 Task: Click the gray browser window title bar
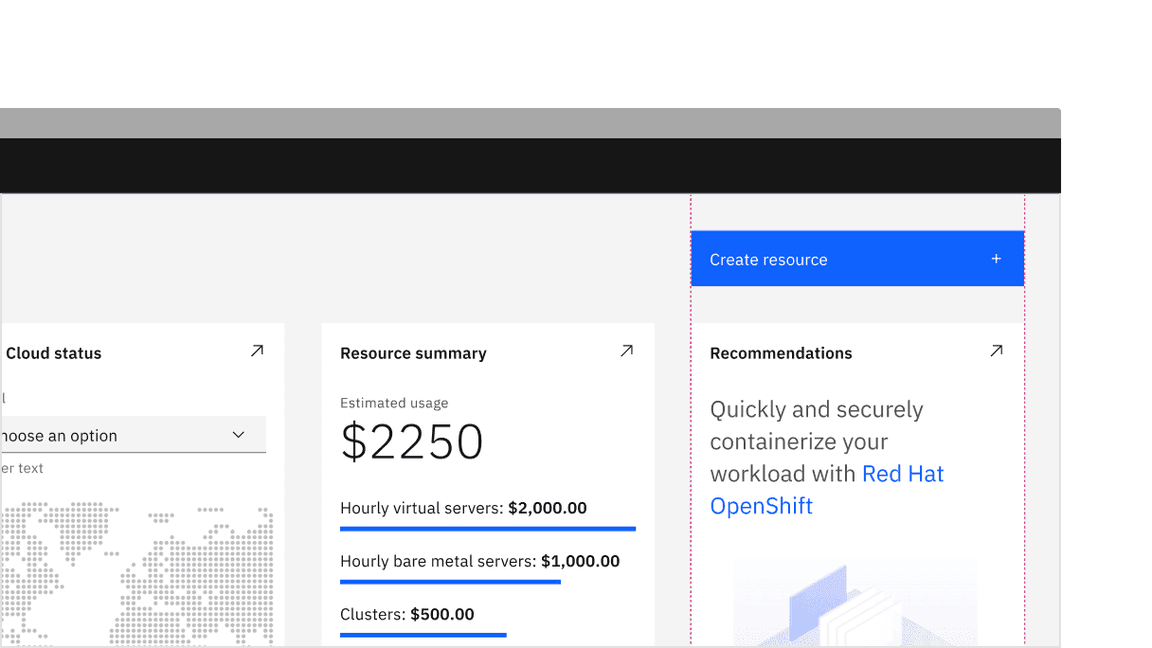(530, 123)
